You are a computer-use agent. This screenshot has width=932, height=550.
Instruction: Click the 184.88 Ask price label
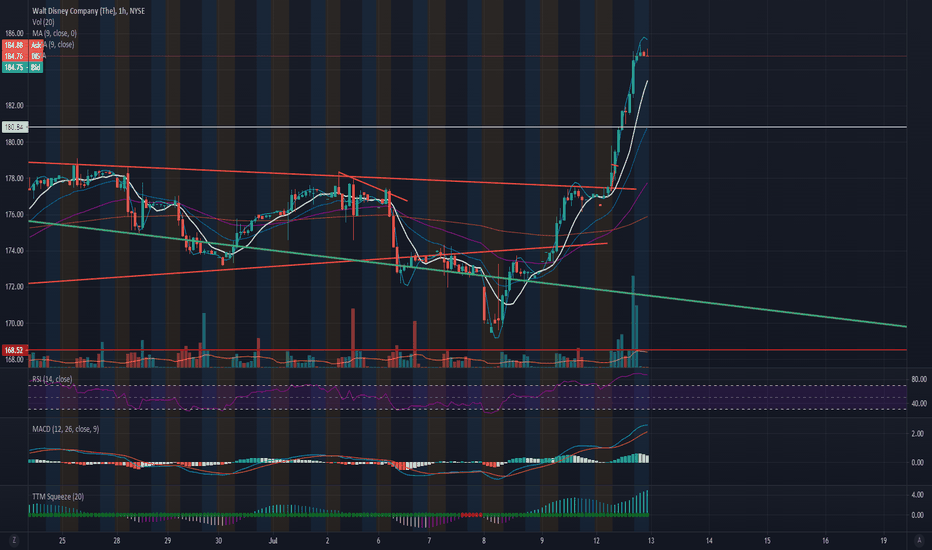tap(22, 45)
